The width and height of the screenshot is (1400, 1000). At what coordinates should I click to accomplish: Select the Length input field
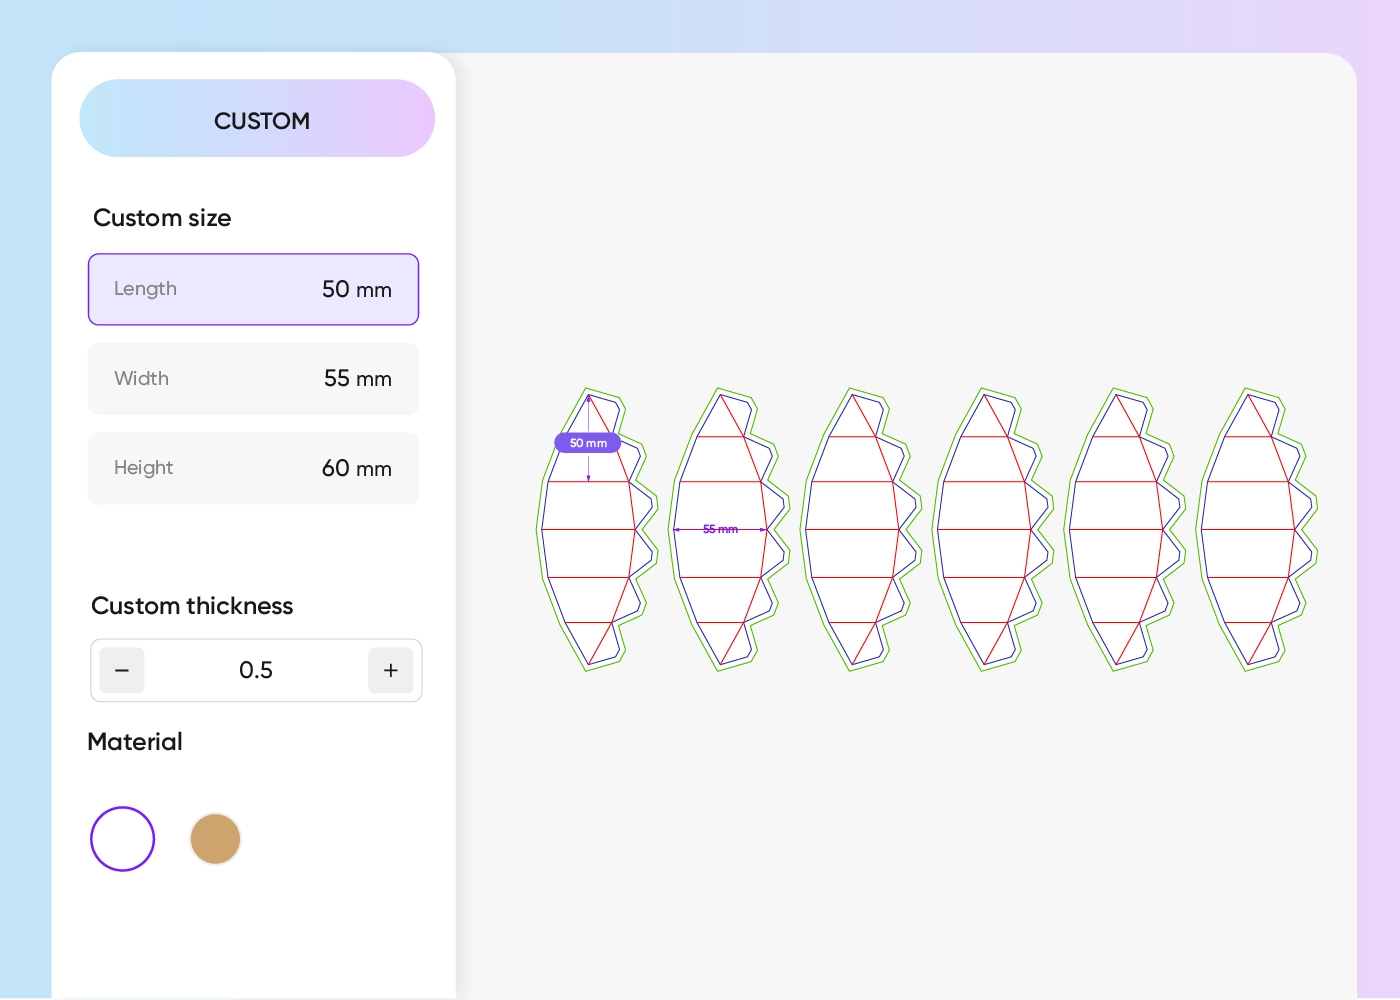[x=253, y=289]
